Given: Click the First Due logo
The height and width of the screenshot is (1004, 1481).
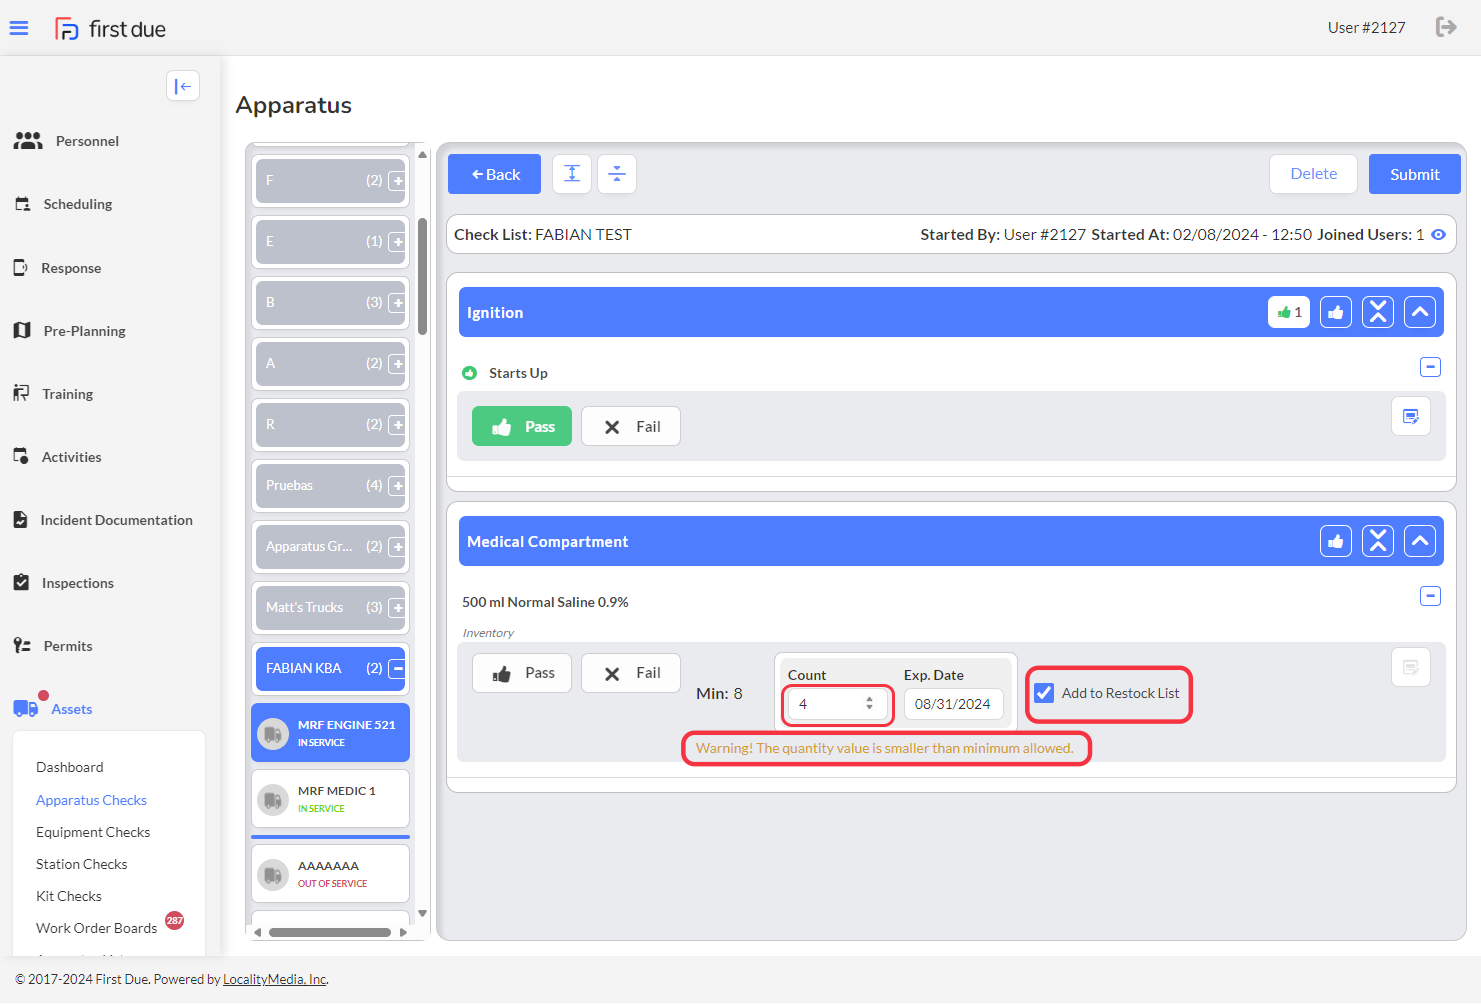Looking at the screenshot, I should click(110, 29).
